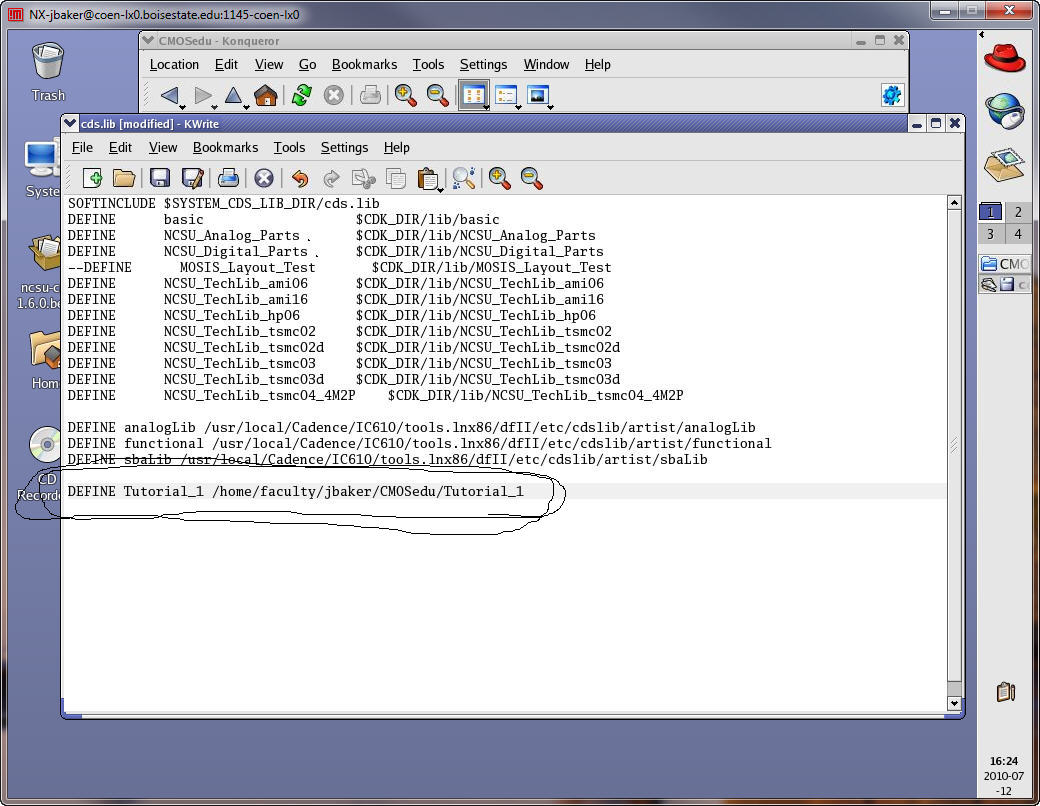Click KWrite's Save As icon
1040x806 pixels.
point(192,178)
